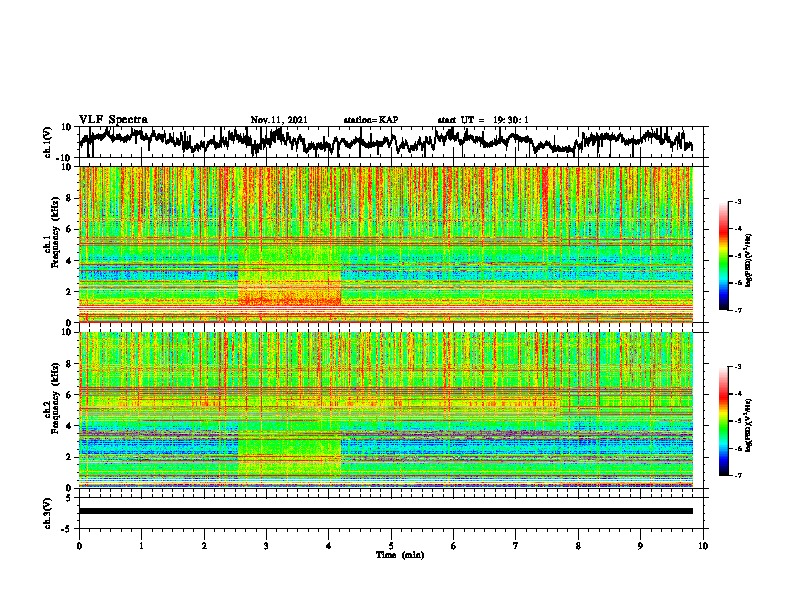Click the 'ch.1(V)' waveform axis label
This screenshot has width=792, height=612.
click(x=48, y=142)
